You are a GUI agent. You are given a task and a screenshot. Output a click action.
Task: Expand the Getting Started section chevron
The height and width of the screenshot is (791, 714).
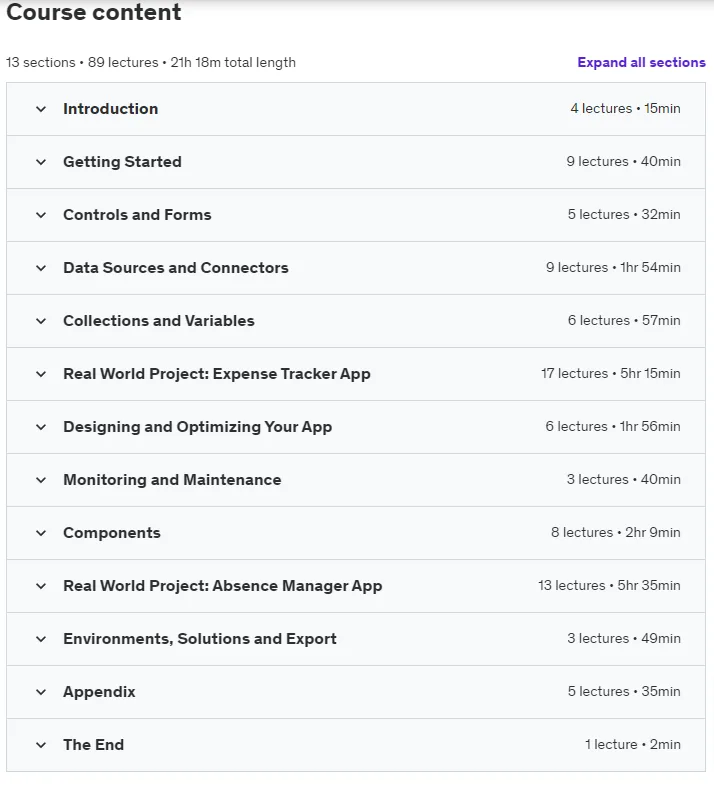click(x=41, y=162)
